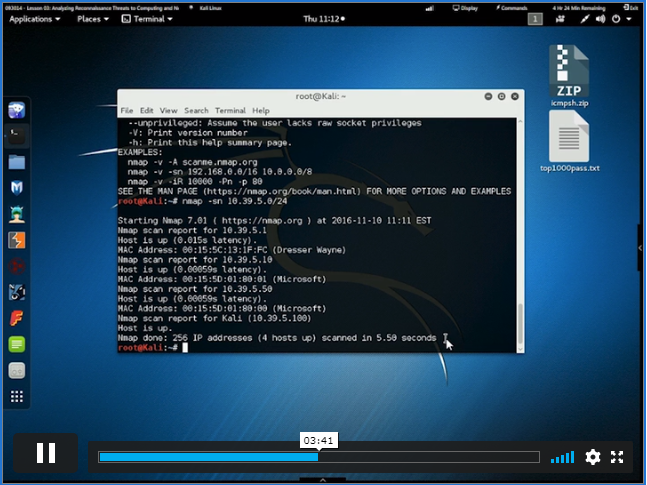647x485 pixels.
Task: Open terminal View menu
Action: pyautogui.click(x=168, y=111)
